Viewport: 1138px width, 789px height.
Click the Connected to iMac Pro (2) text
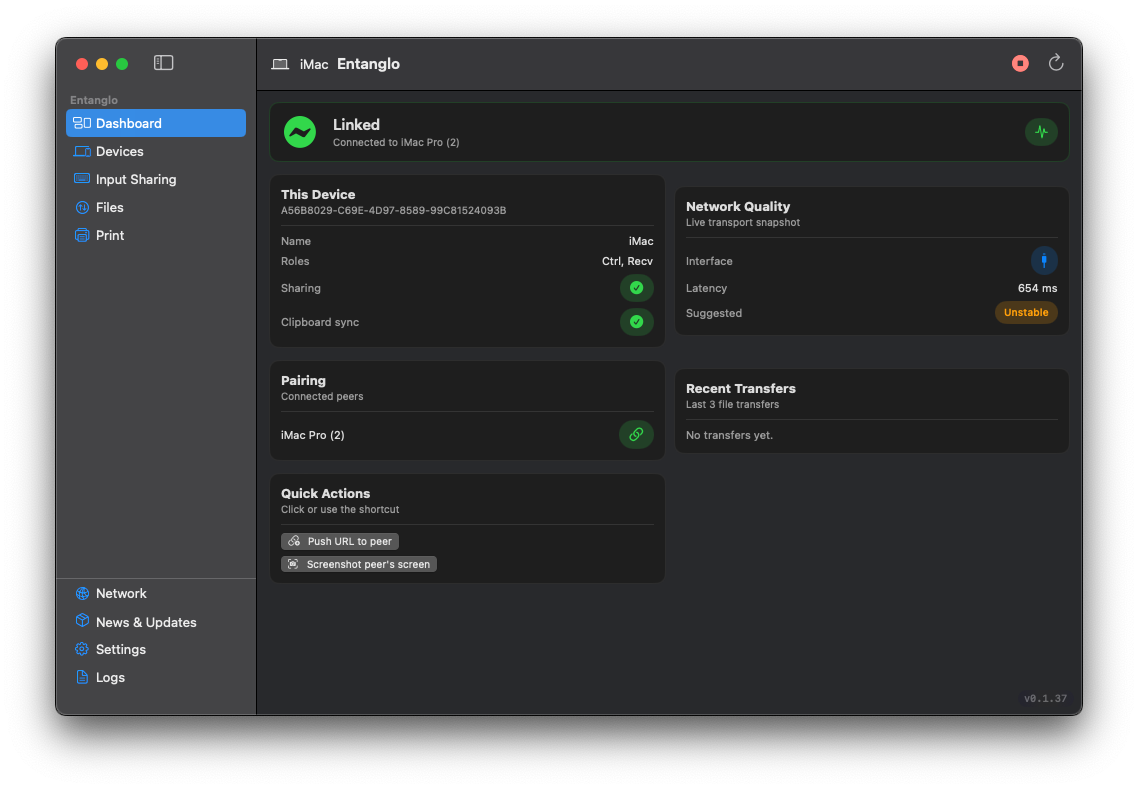[396, 142]
